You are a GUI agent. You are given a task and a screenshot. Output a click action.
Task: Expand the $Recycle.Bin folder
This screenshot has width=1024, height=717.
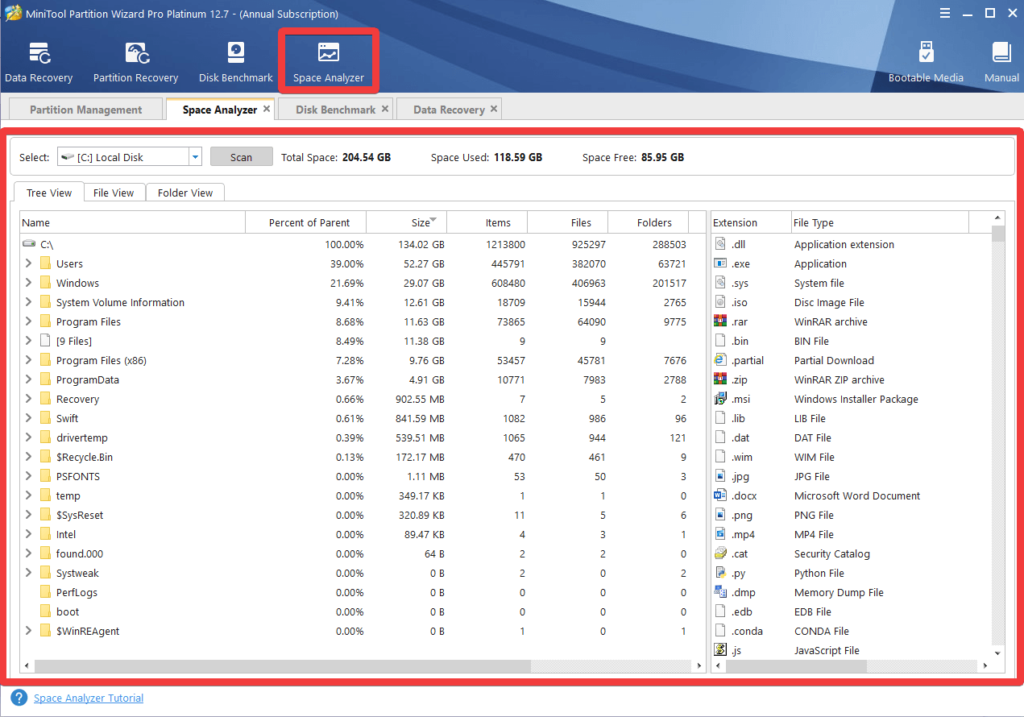point(28,456)
